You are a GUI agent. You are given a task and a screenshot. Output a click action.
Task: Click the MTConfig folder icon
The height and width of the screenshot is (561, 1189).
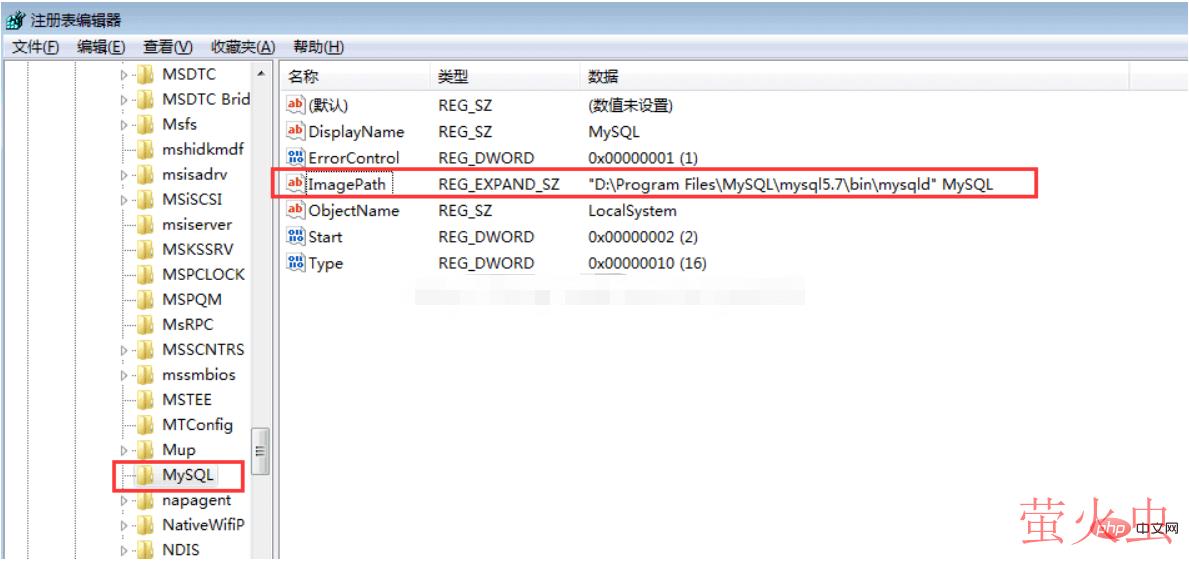point(145,425)
